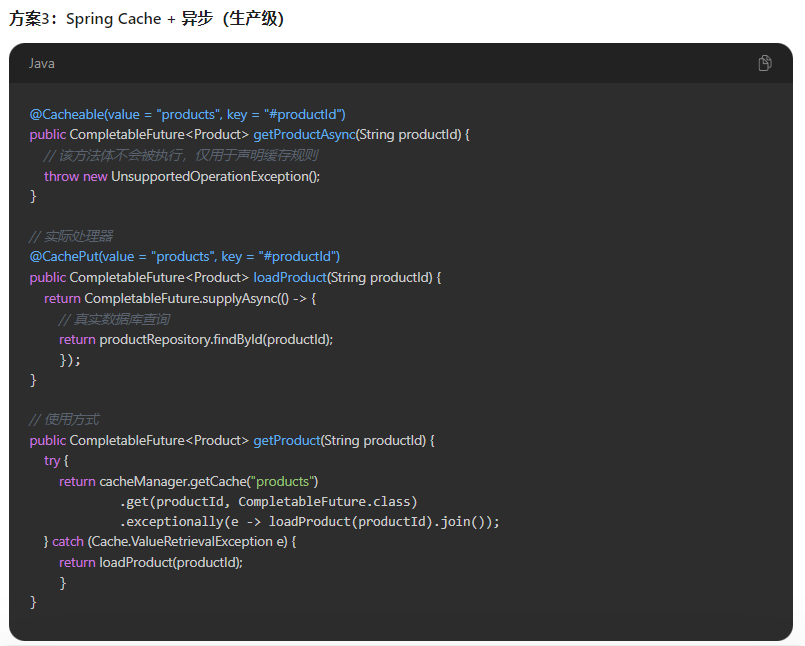Viewport: 805px width, 646px height.
Task: Click the '@Cacheable(value = "products"' annotation line
Action: click(187, 115)
